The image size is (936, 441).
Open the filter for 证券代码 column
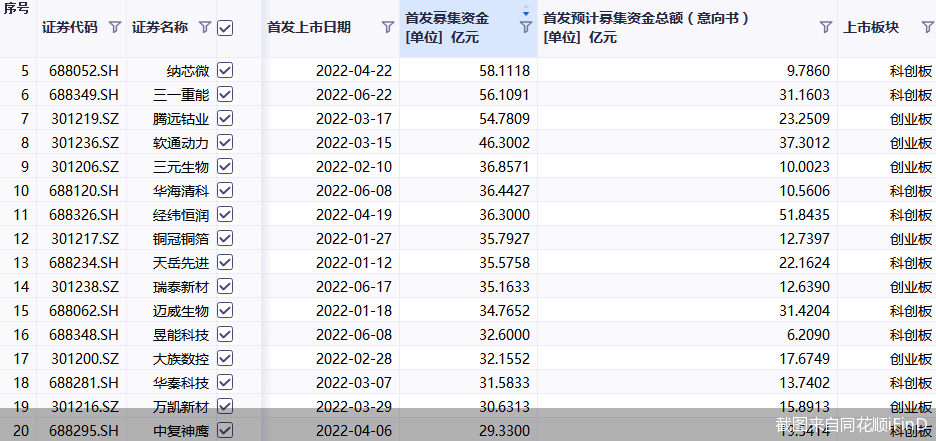pyautogui.click(x=114, y=28)
